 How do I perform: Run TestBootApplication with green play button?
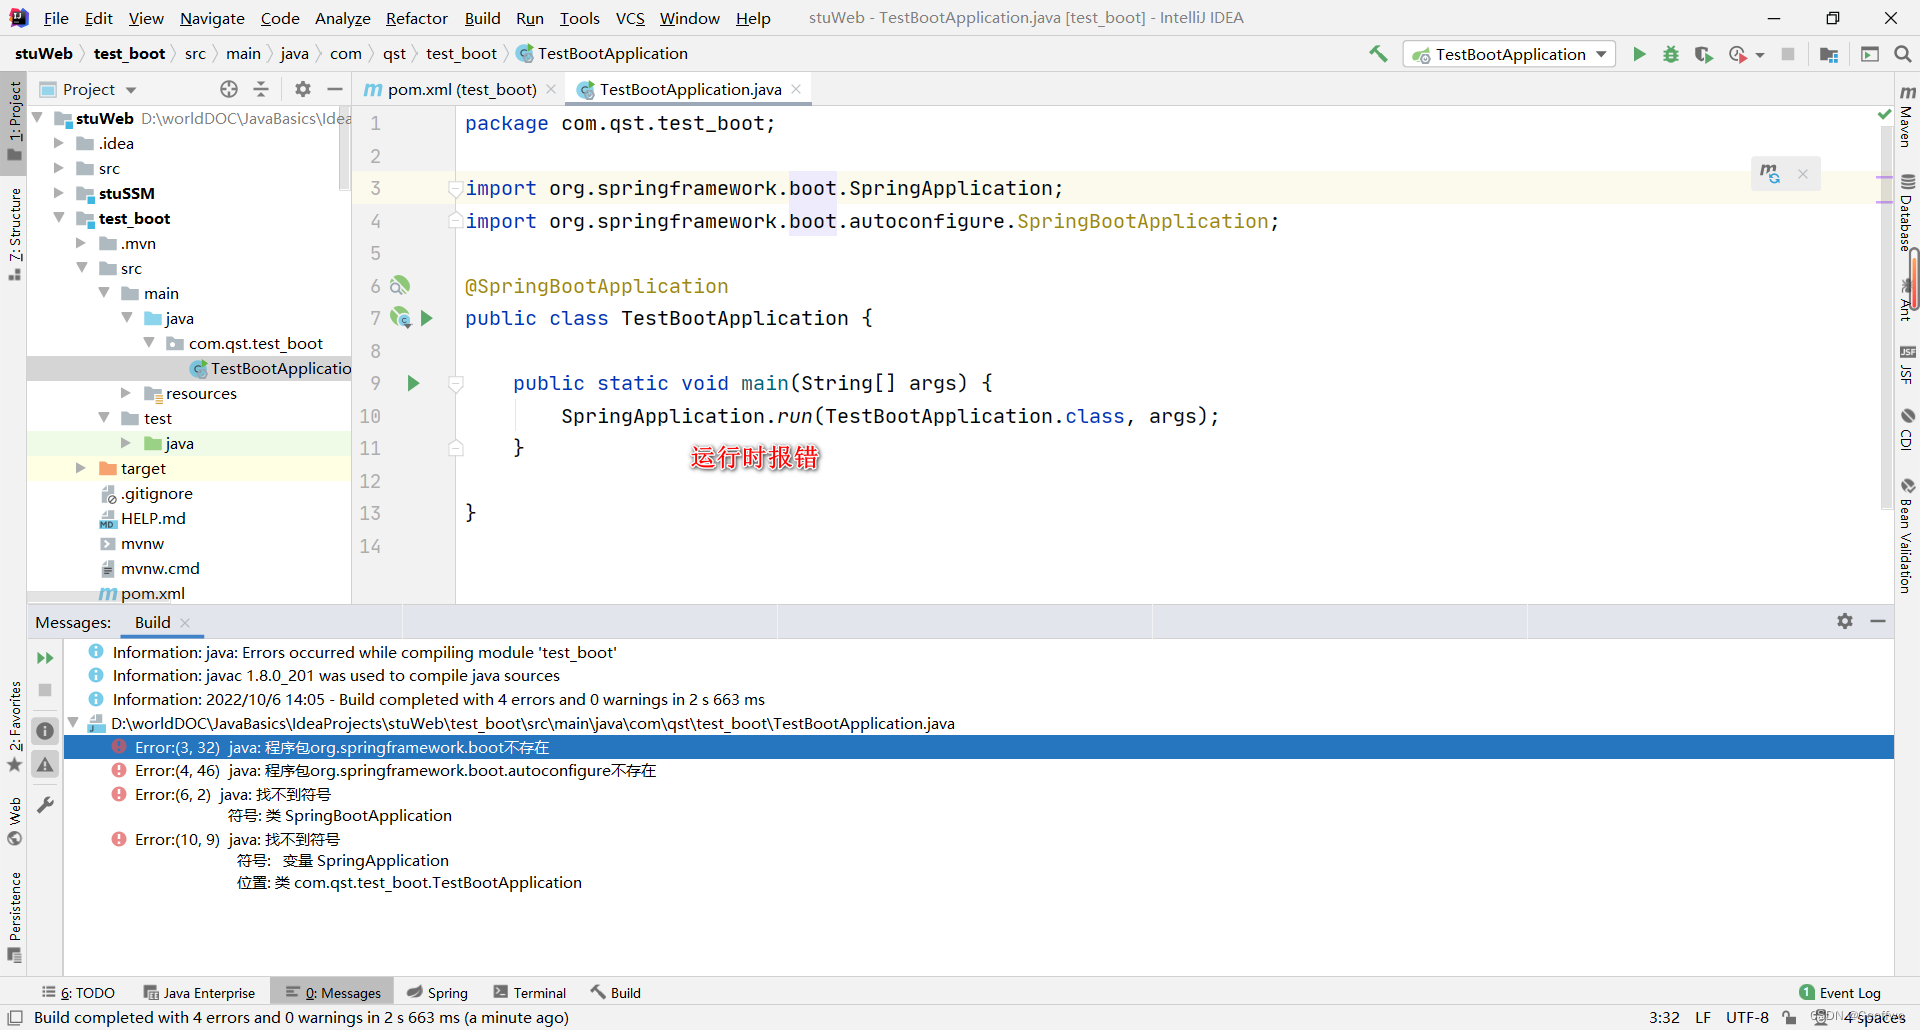point(1639,54)
